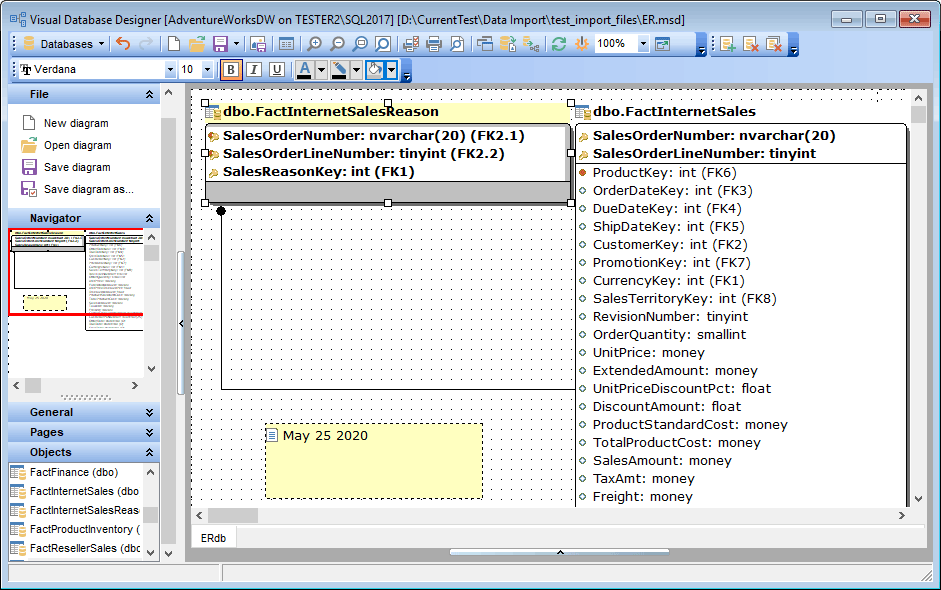Apply the font color A button
Viewport: 941px width, 590px height.
(305, 70)
